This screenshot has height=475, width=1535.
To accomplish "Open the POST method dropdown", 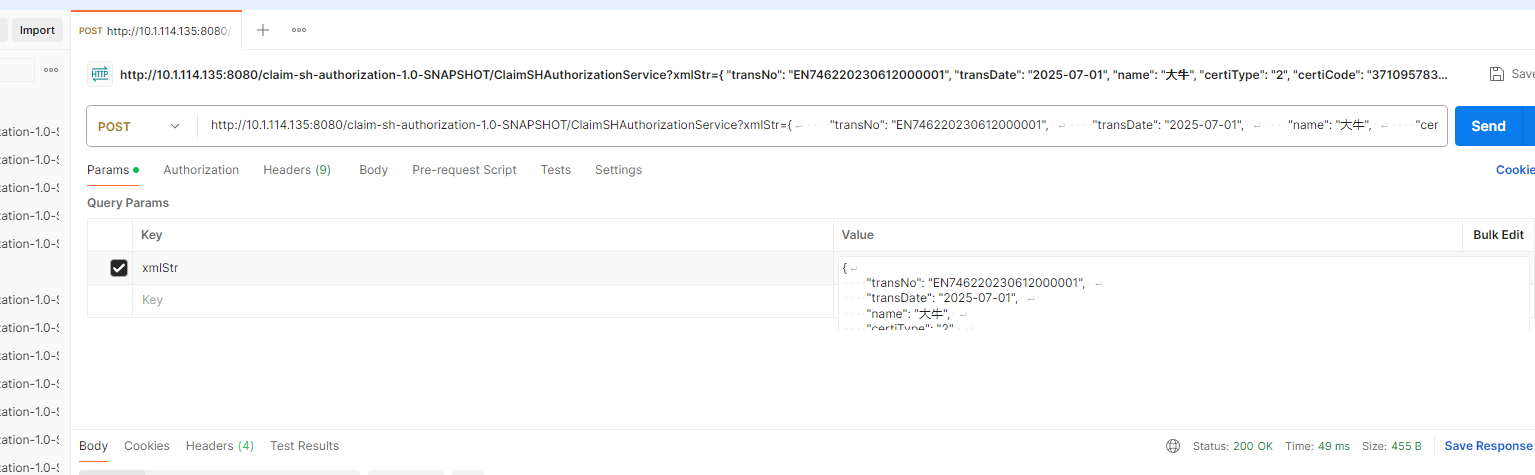I will click(140, 126).
